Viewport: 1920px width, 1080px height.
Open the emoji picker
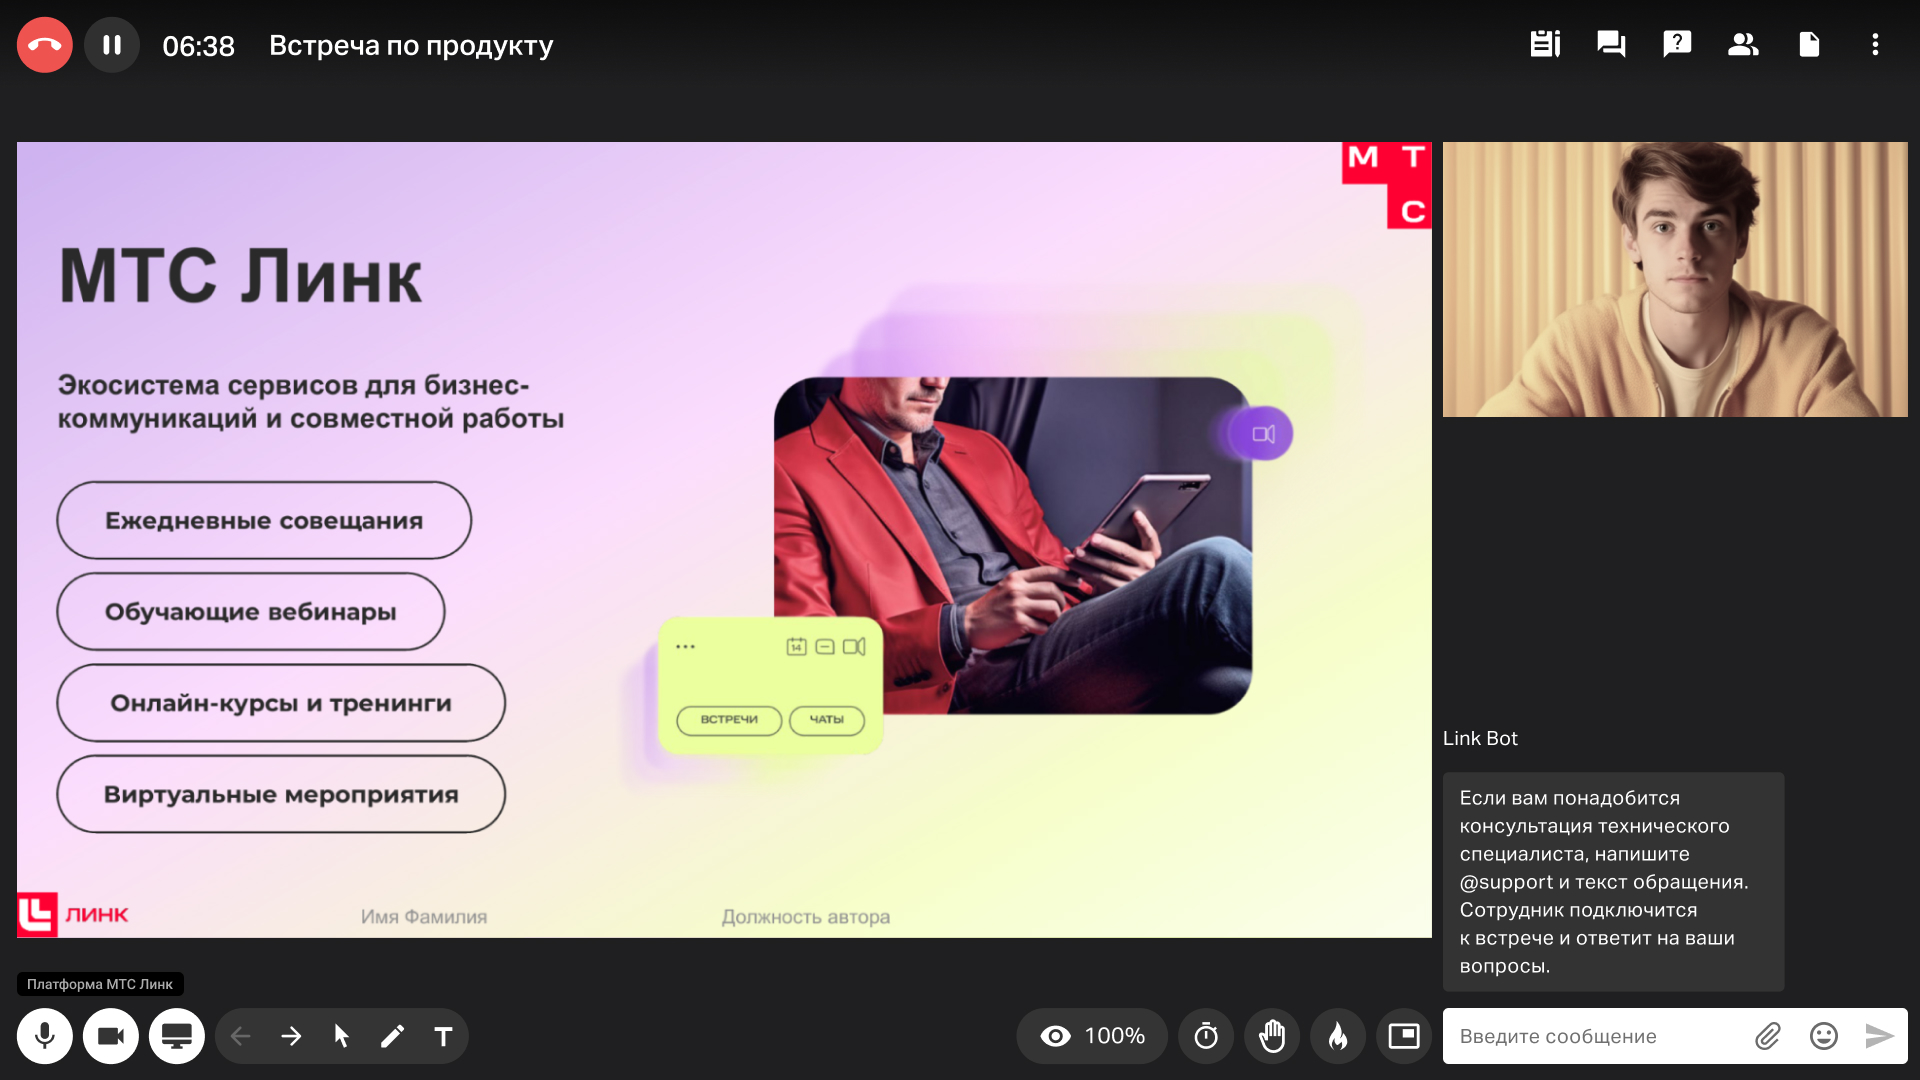(x=1824, y=1036)
